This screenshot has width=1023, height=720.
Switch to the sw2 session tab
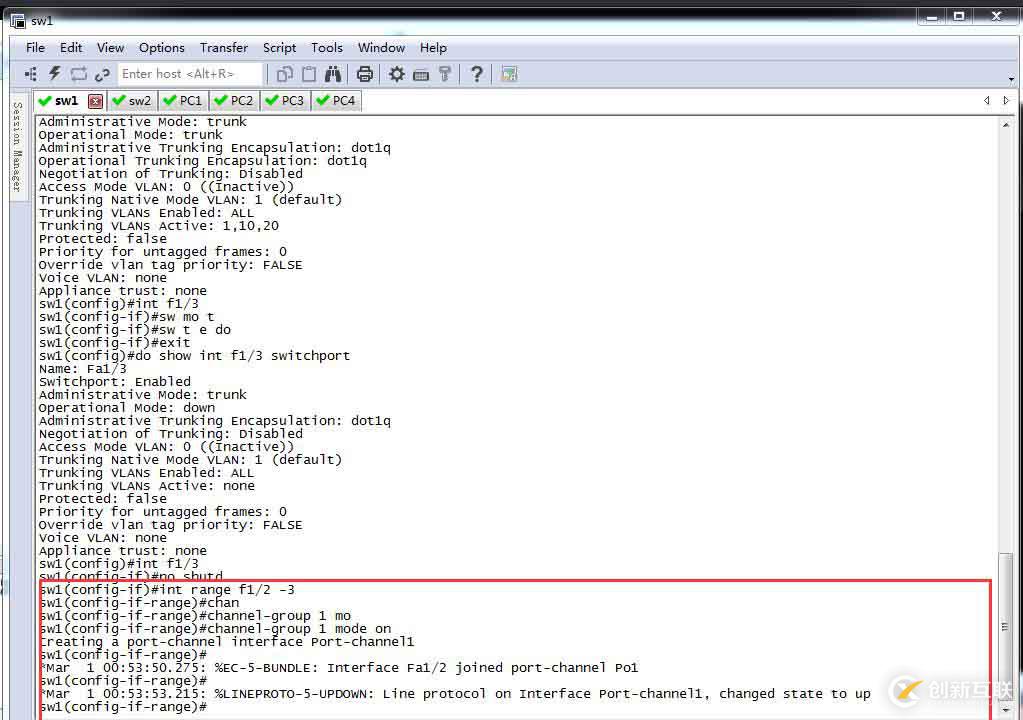click(x=132, y=101)
